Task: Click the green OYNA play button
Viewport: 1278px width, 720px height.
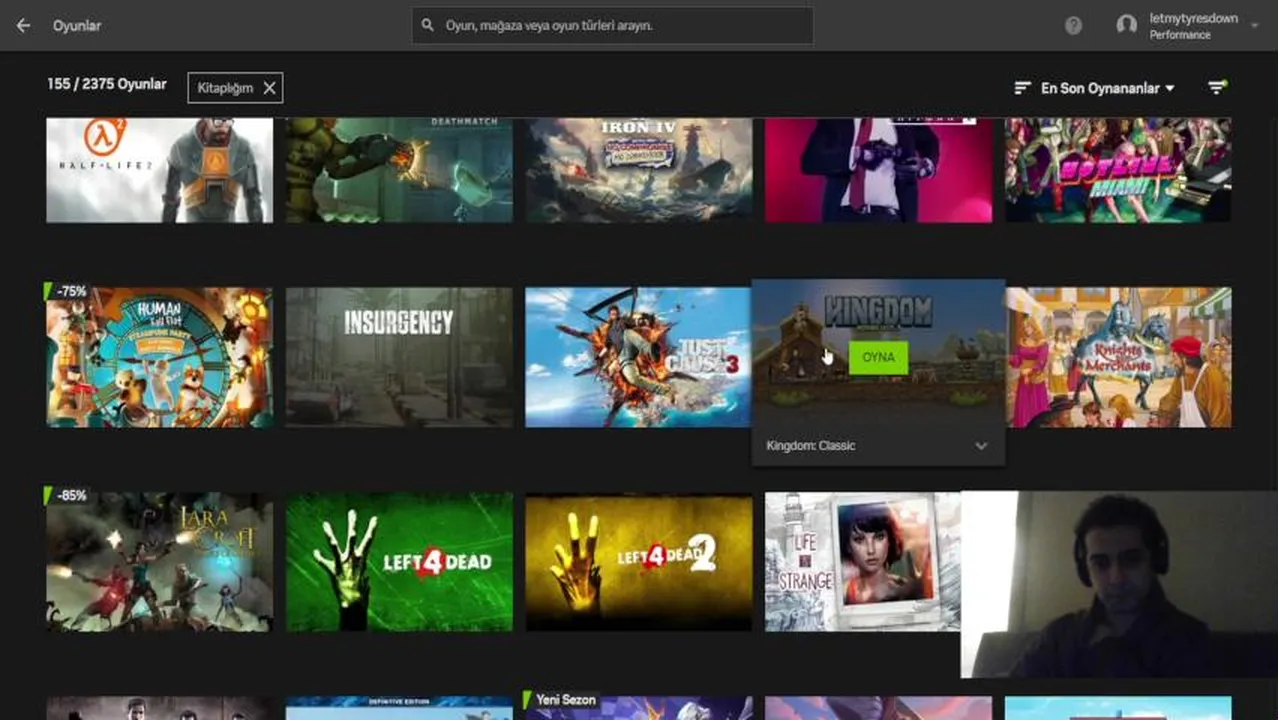Action: (878, 358)
